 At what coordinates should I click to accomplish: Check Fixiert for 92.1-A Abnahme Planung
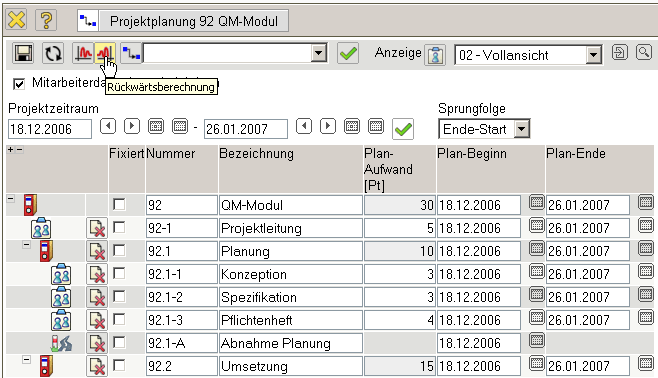point(120,343)
